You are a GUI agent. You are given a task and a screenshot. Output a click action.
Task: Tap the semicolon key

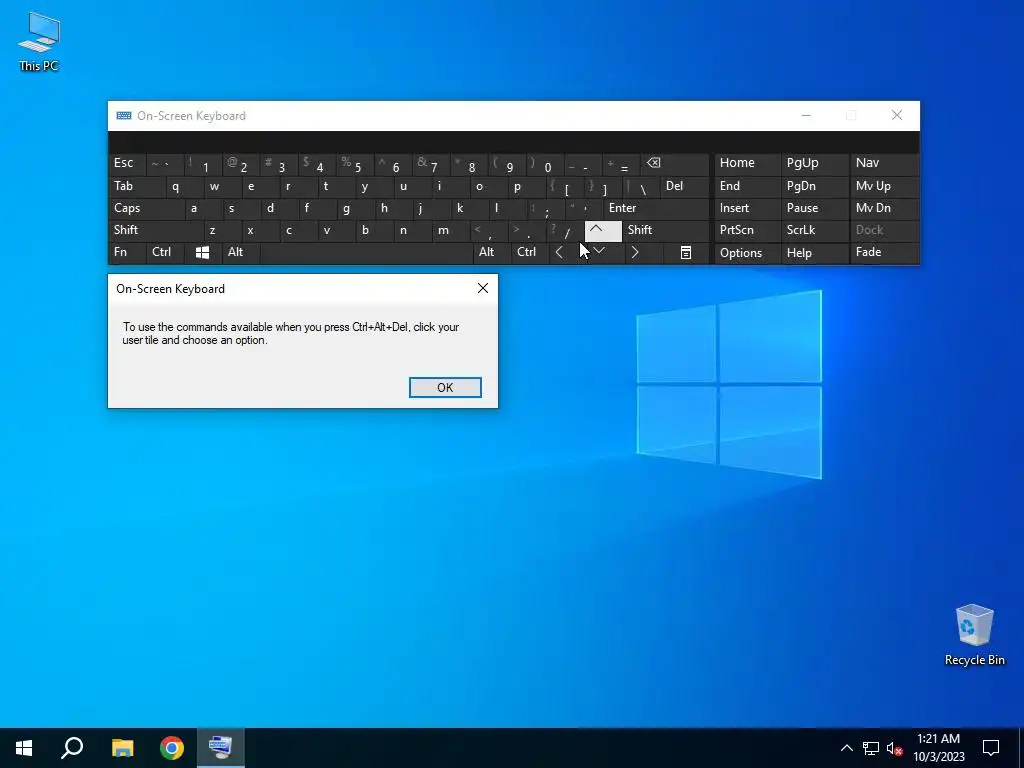pyautogui.click(x=545, y=208)
